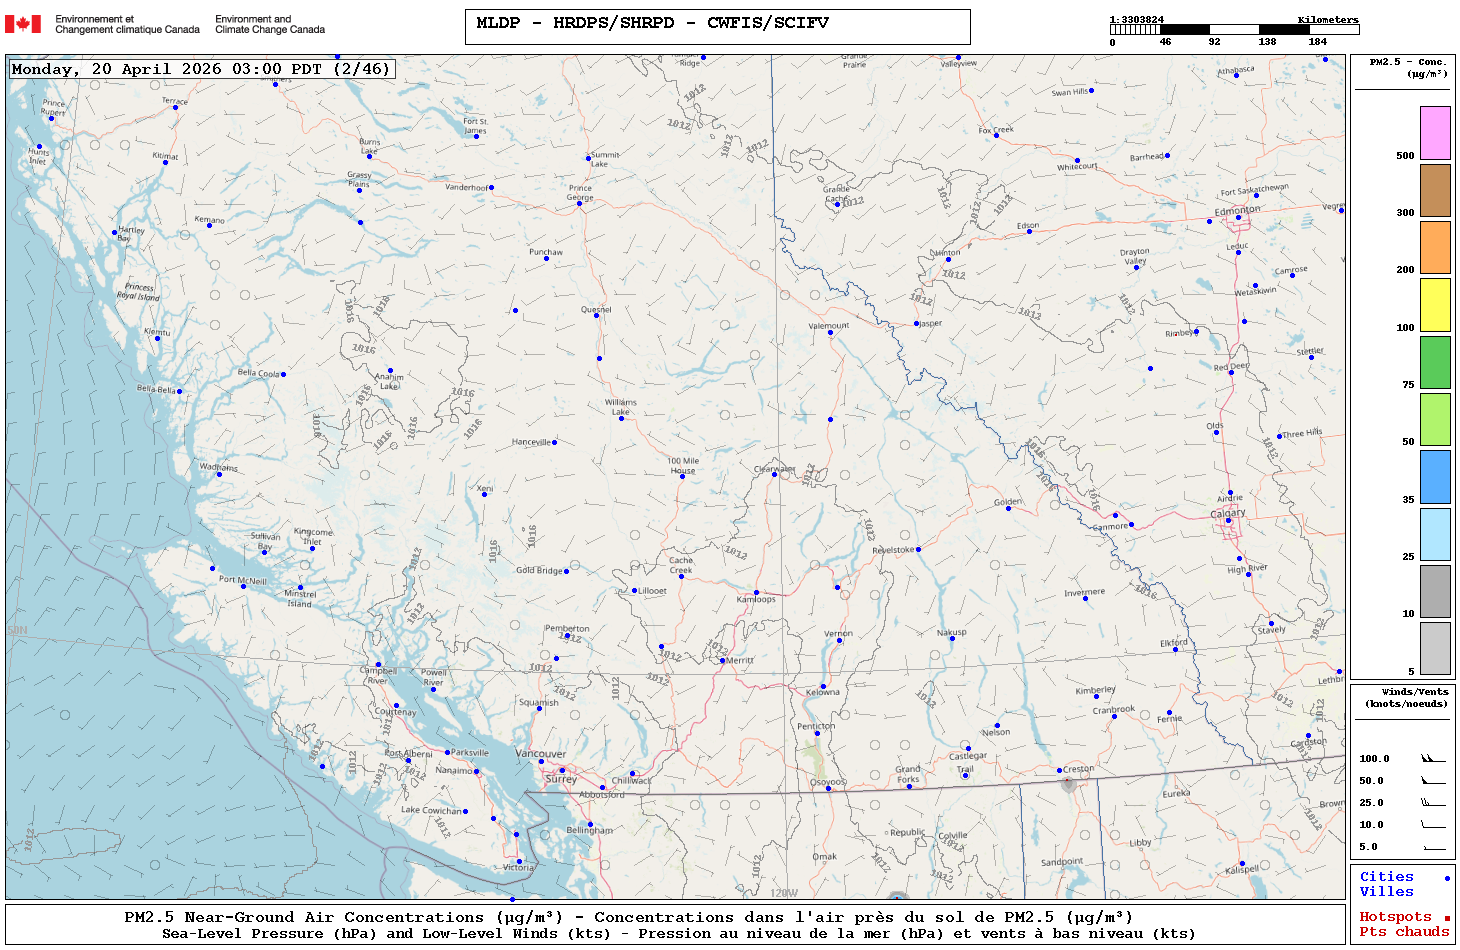
Task: Pick the yellow 100 concentration swatch
Action: (x=1435, y=305)
